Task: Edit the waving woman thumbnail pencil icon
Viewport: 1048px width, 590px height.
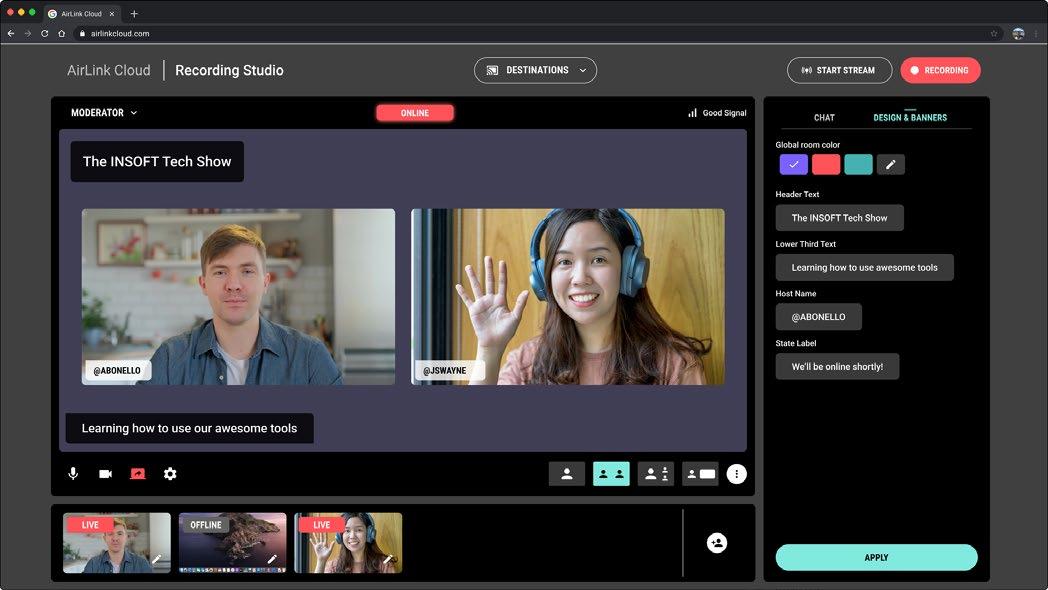Action: (388, 559)
